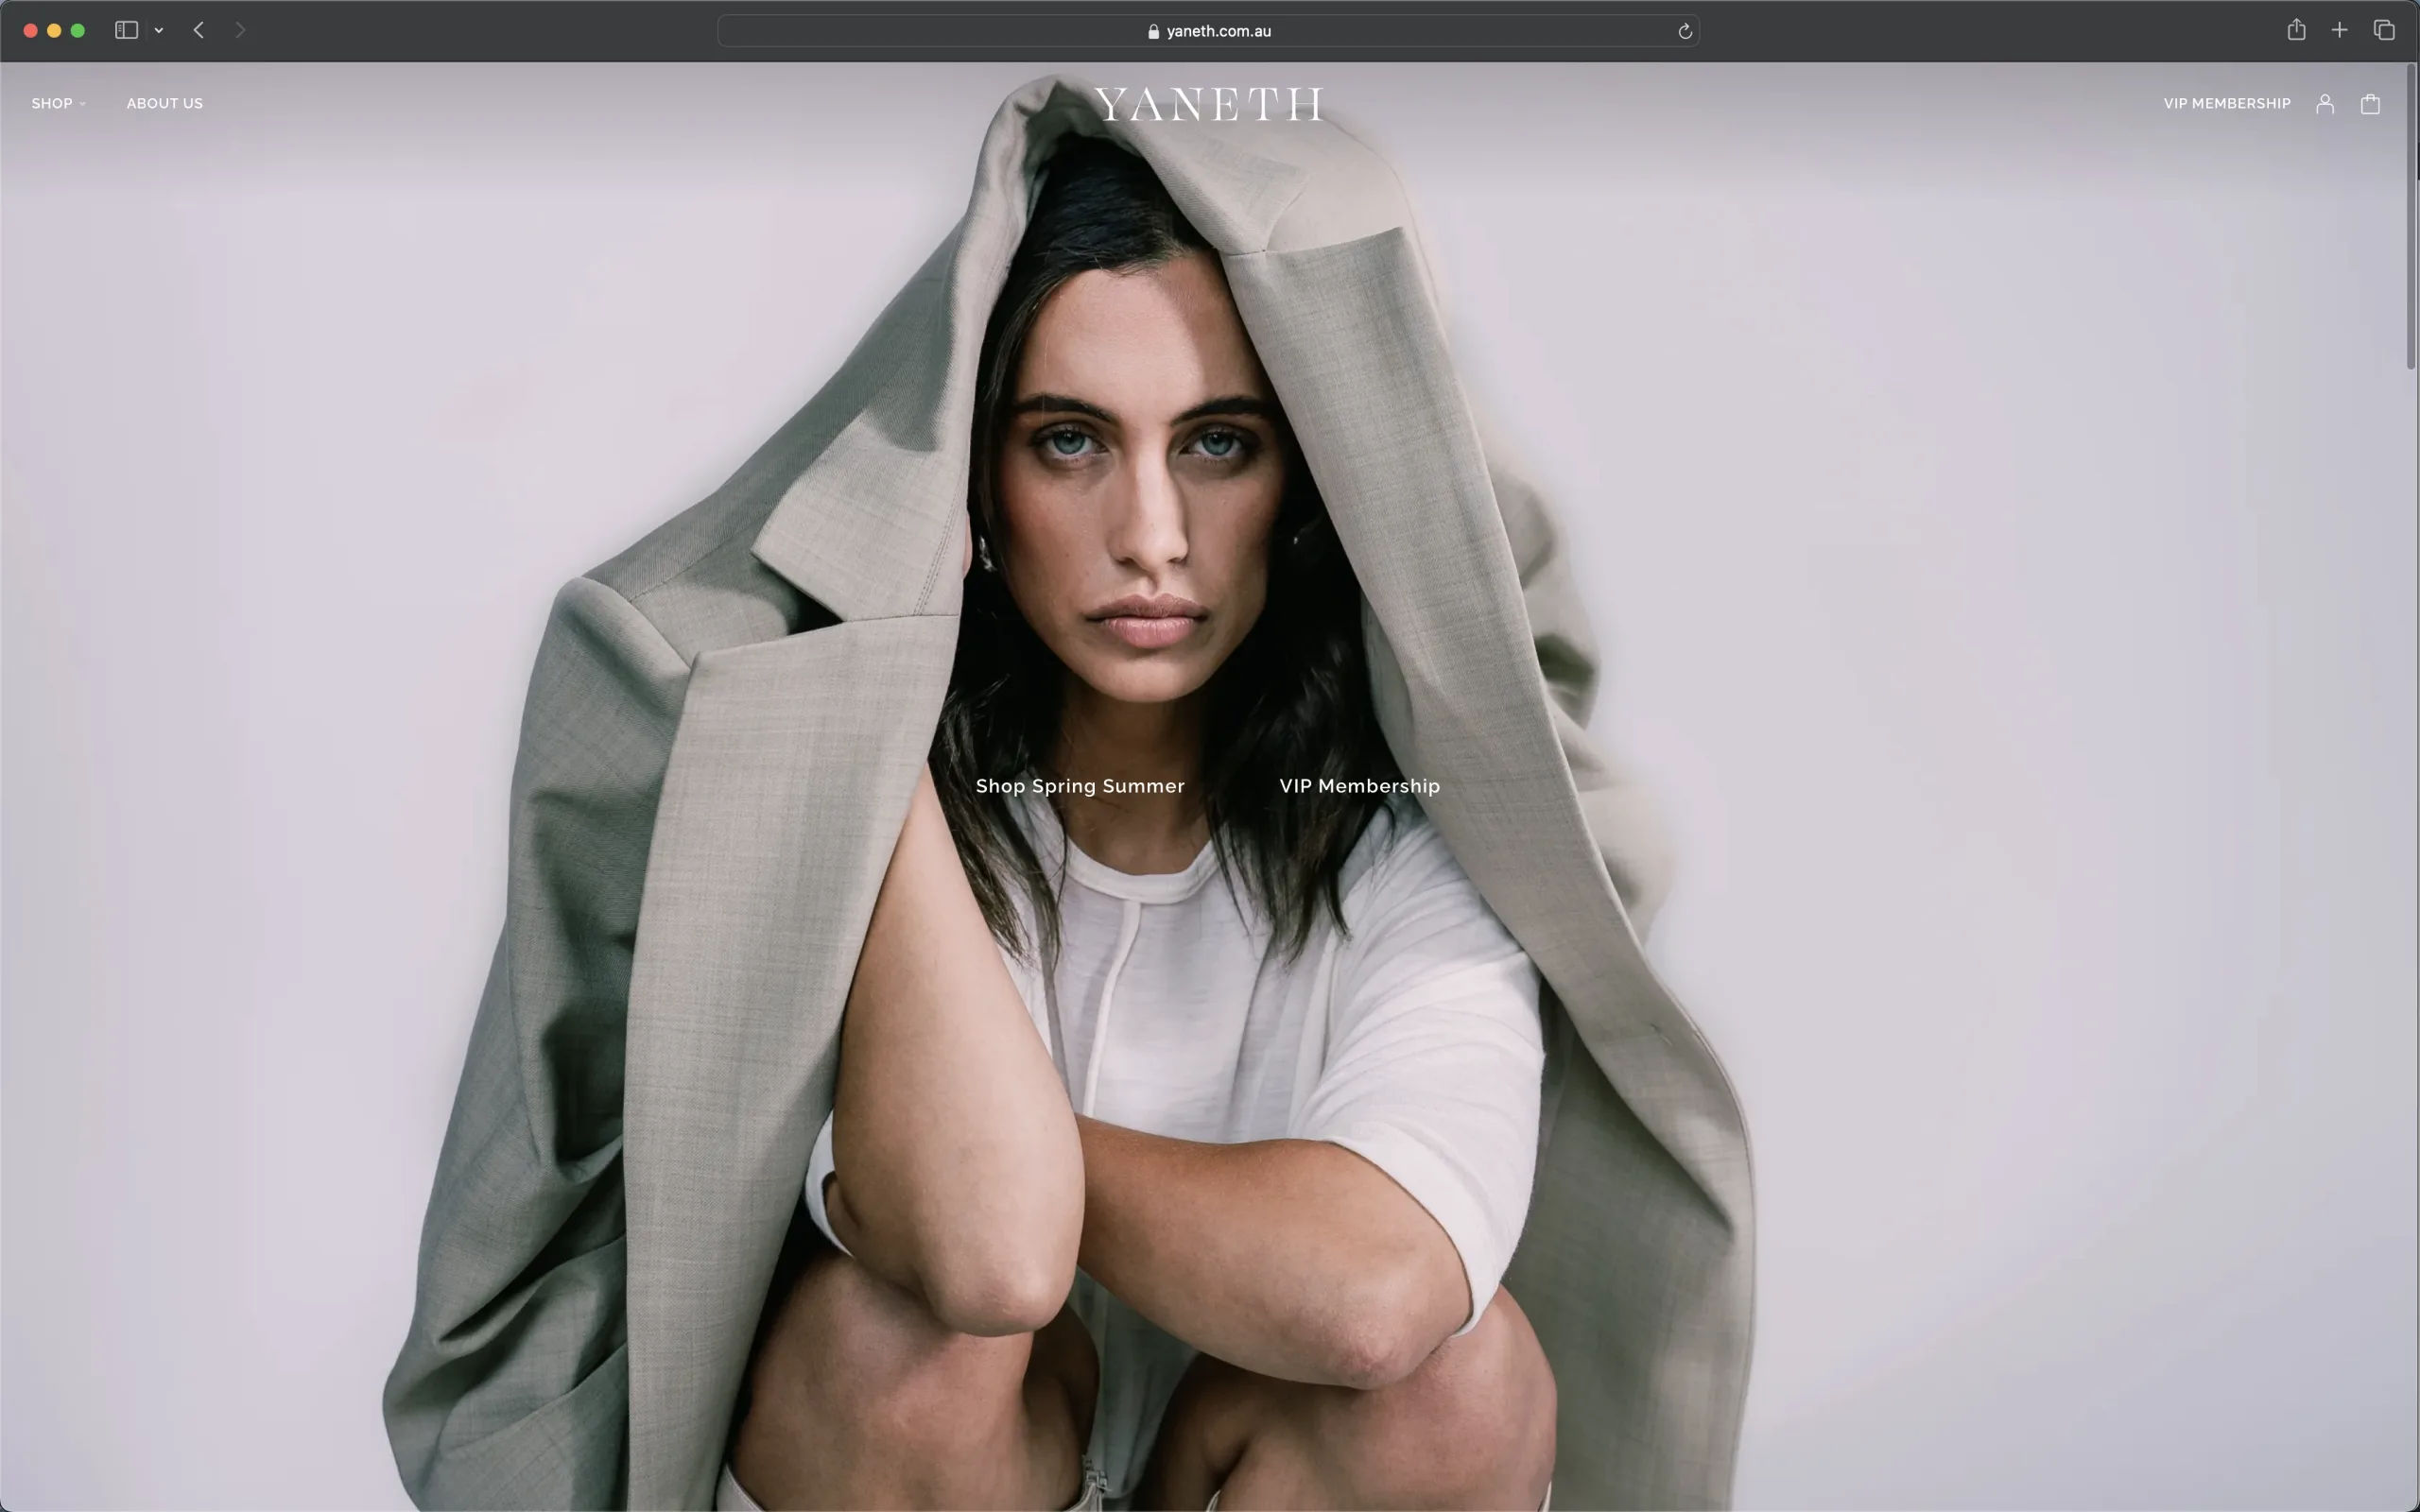Click the macOS browser tab strip
Image resolution: width=2420 pixels, height=1512 pixels.
tap(1209, 29)
